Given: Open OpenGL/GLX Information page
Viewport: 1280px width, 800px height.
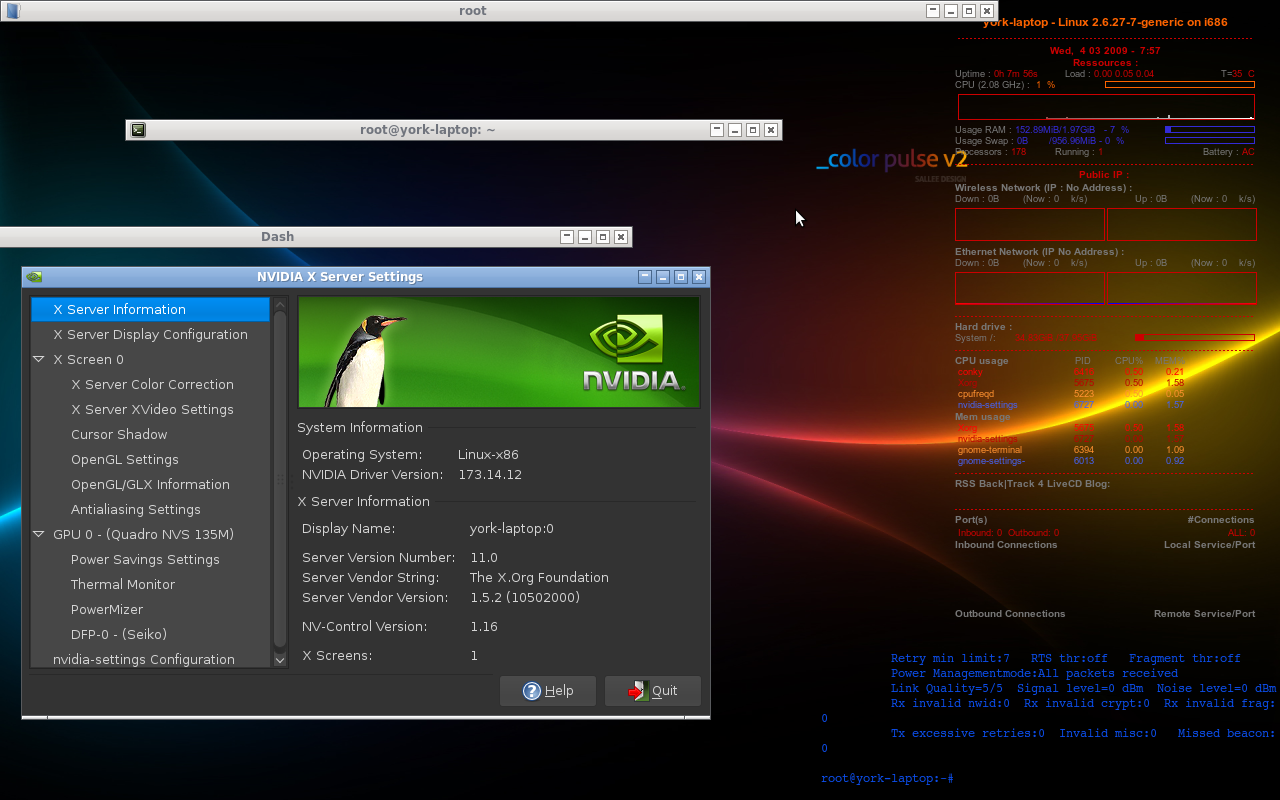Looking at the screenshot, I should tap(150, 484).
